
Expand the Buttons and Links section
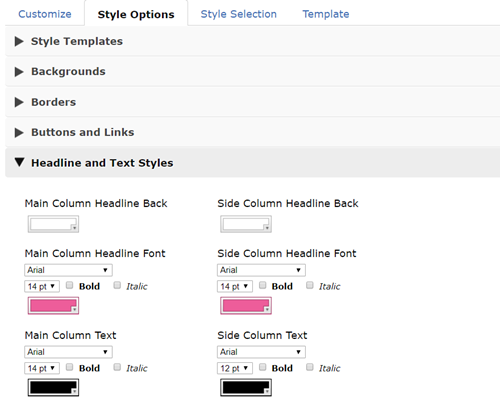point(252,132)
